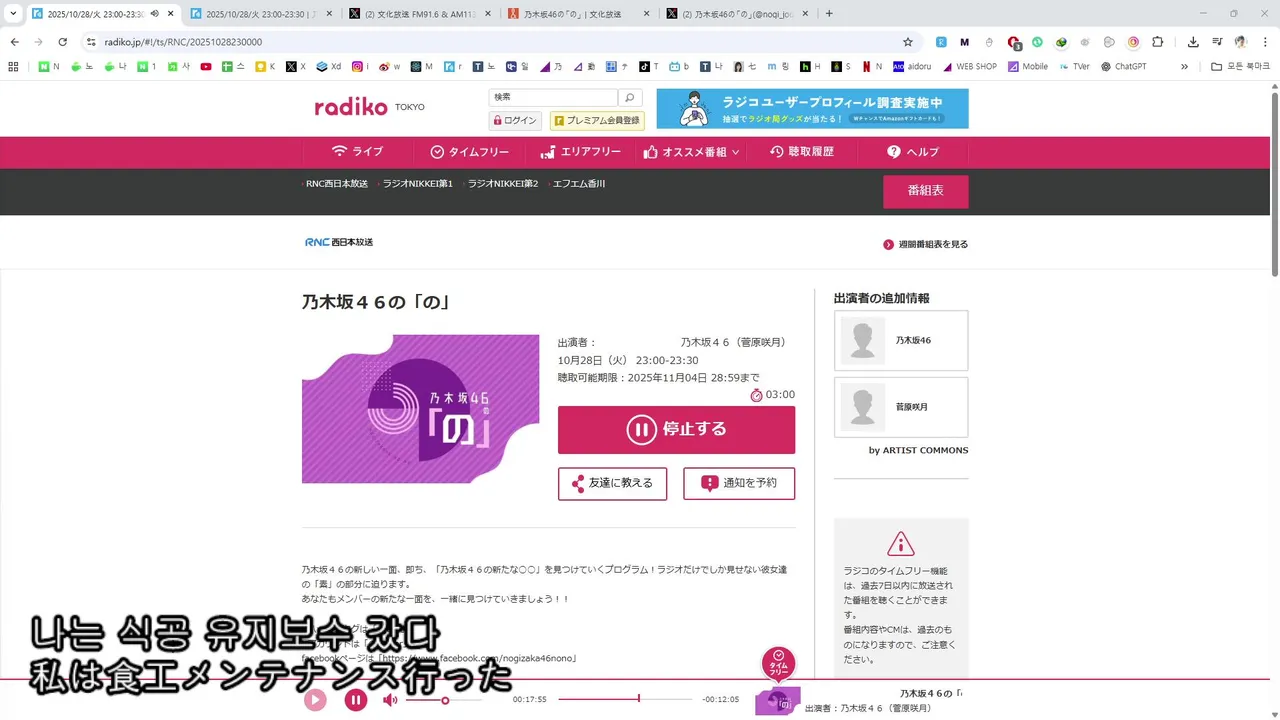Open the Instagram bookmark
Viewport: 1280px width, 720px height.
tap(360, 67)
